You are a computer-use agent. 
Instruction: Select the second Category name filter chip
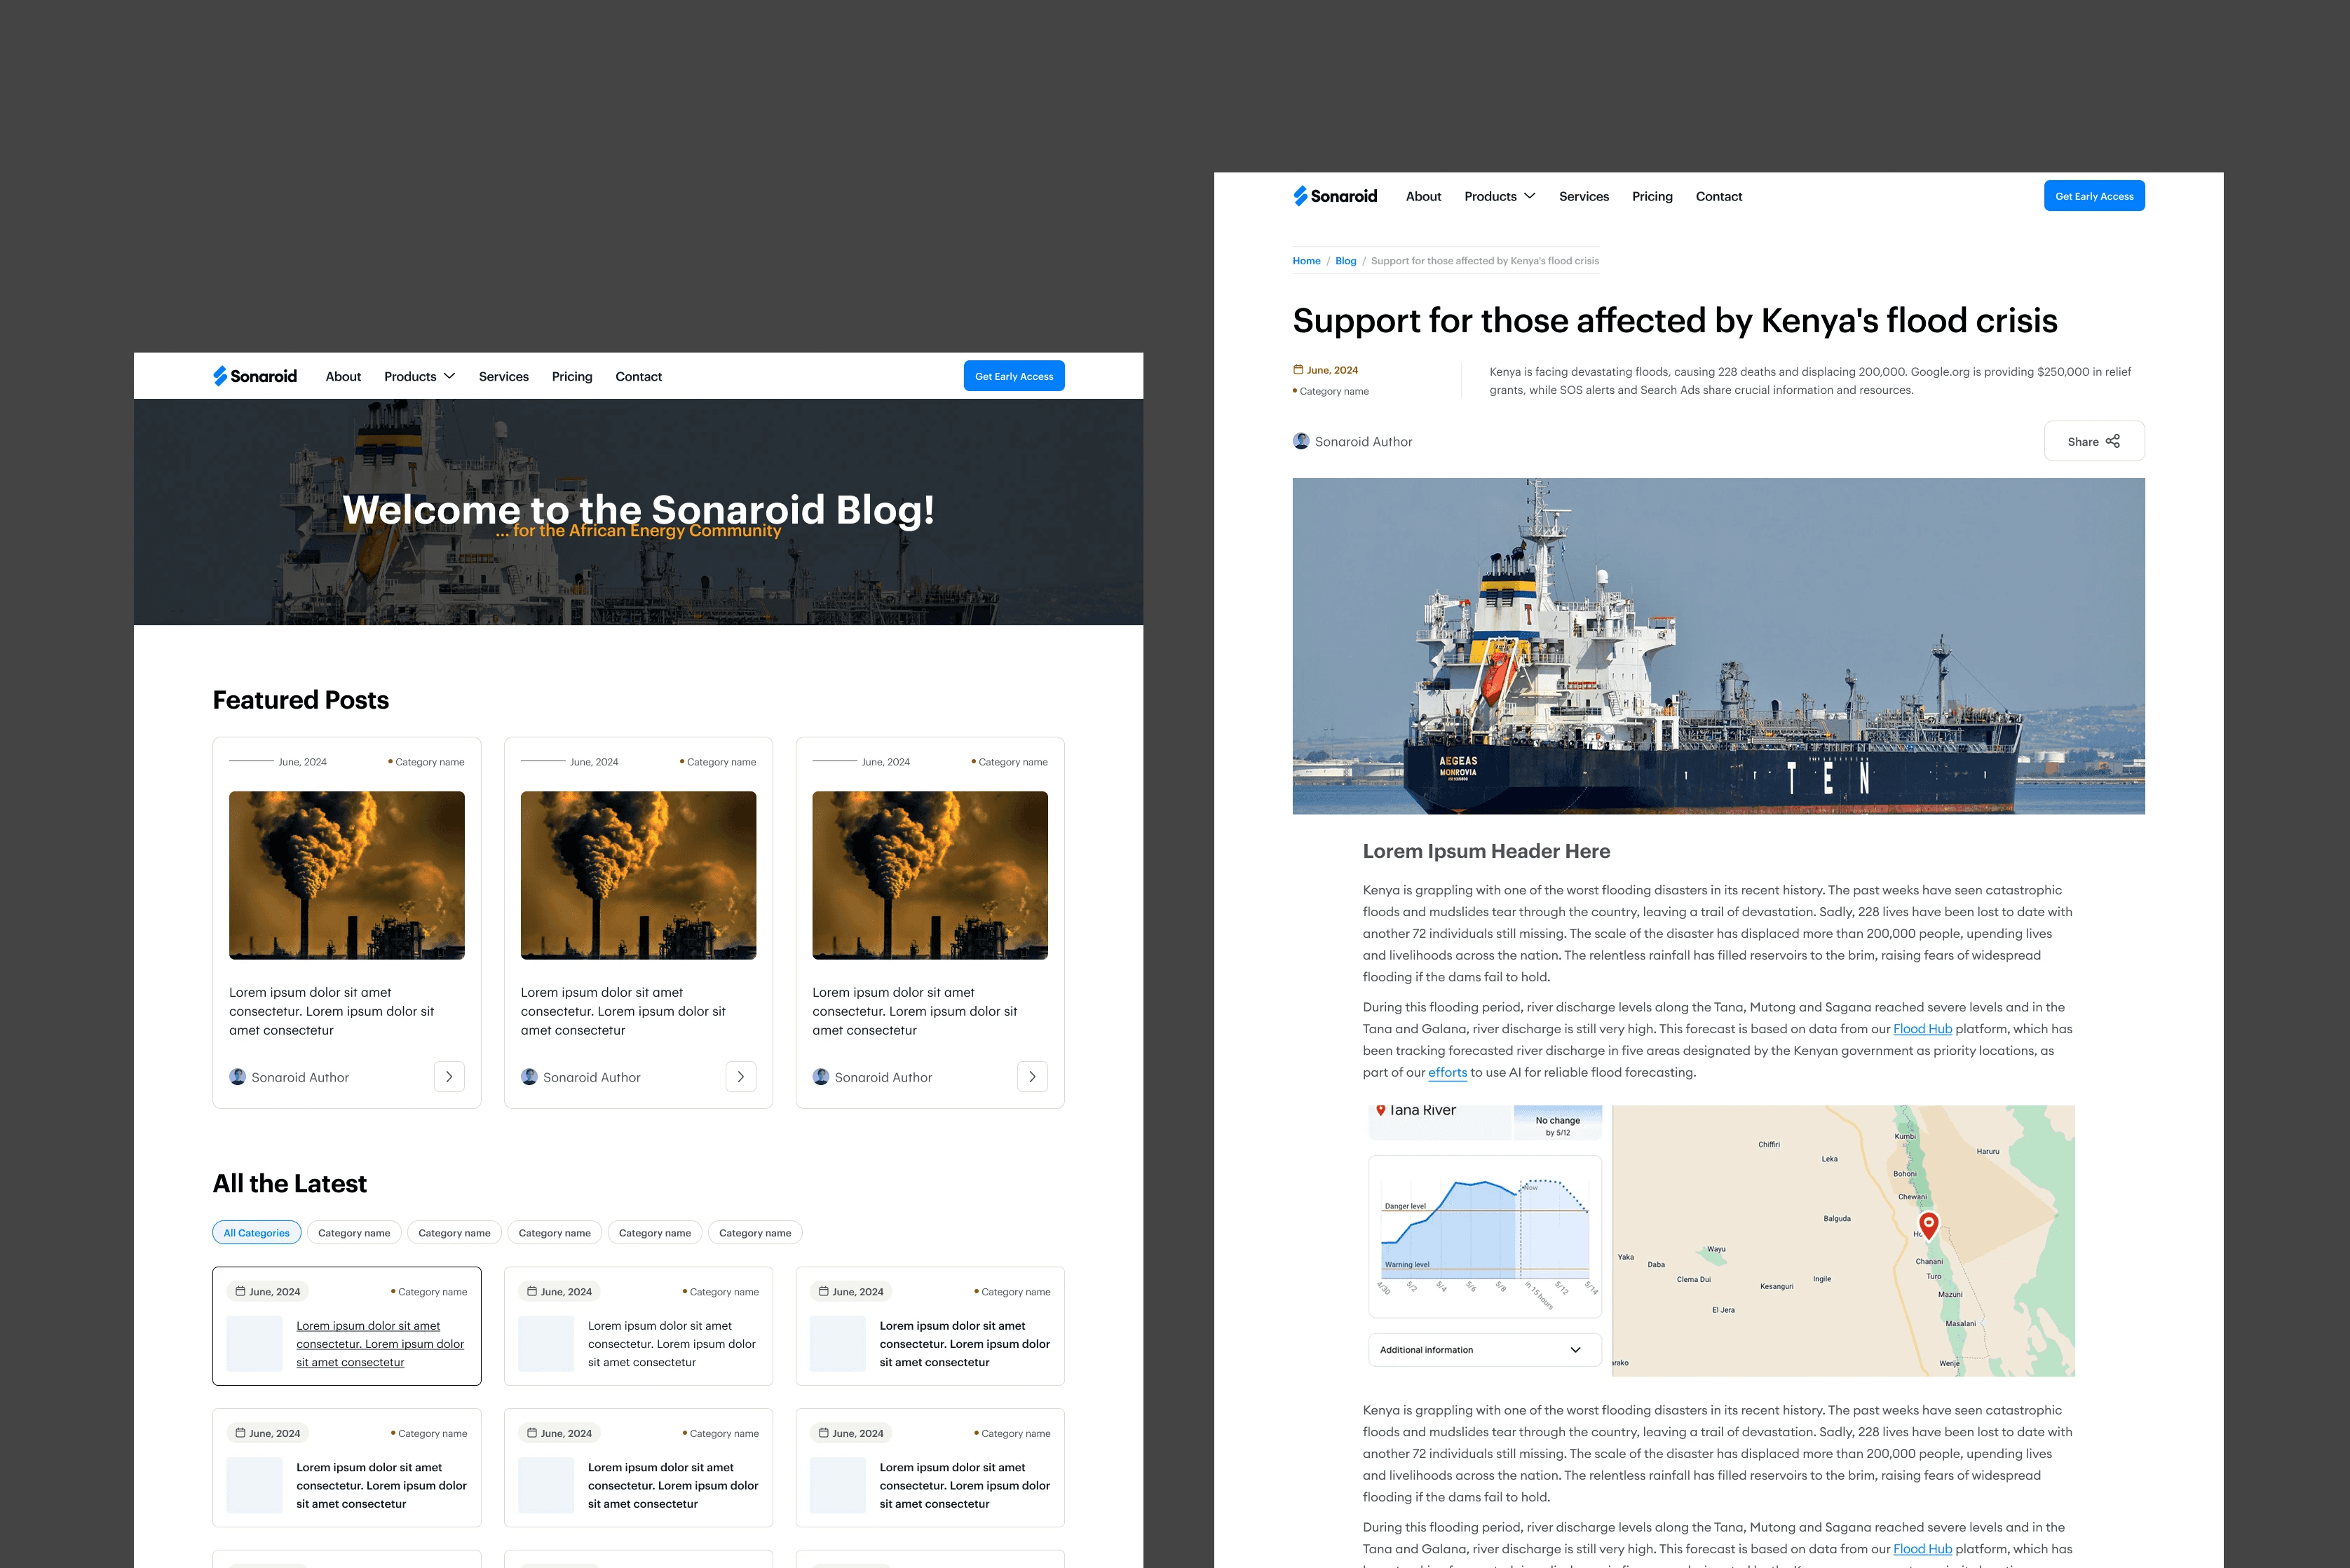pyautogui.click(x=454, y=1233)
